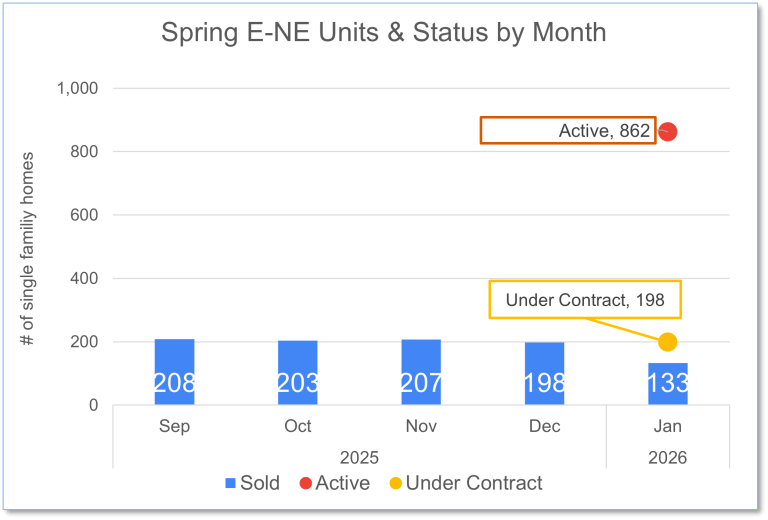The width and height of the screenshot is (768, 520).
Task: Select the chart title text
Action: pyautogui.click(x=384, y=32)
